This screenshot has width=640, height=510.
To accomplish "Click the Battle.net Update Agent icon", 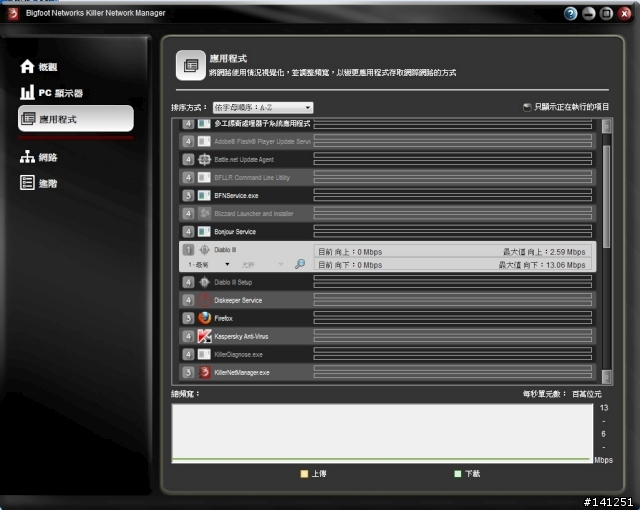I will click(204, 160).
